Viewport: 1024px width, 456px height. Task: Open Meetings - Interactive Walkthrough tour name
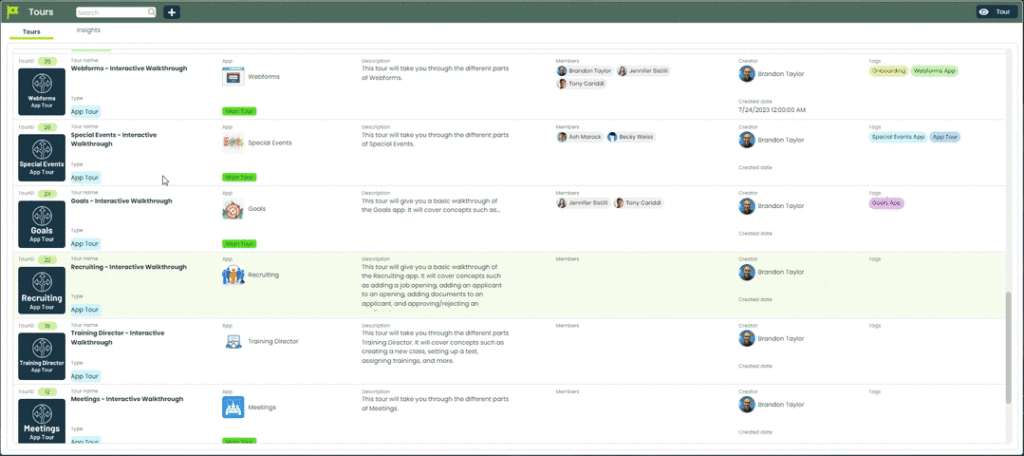(x=127, y=399)
